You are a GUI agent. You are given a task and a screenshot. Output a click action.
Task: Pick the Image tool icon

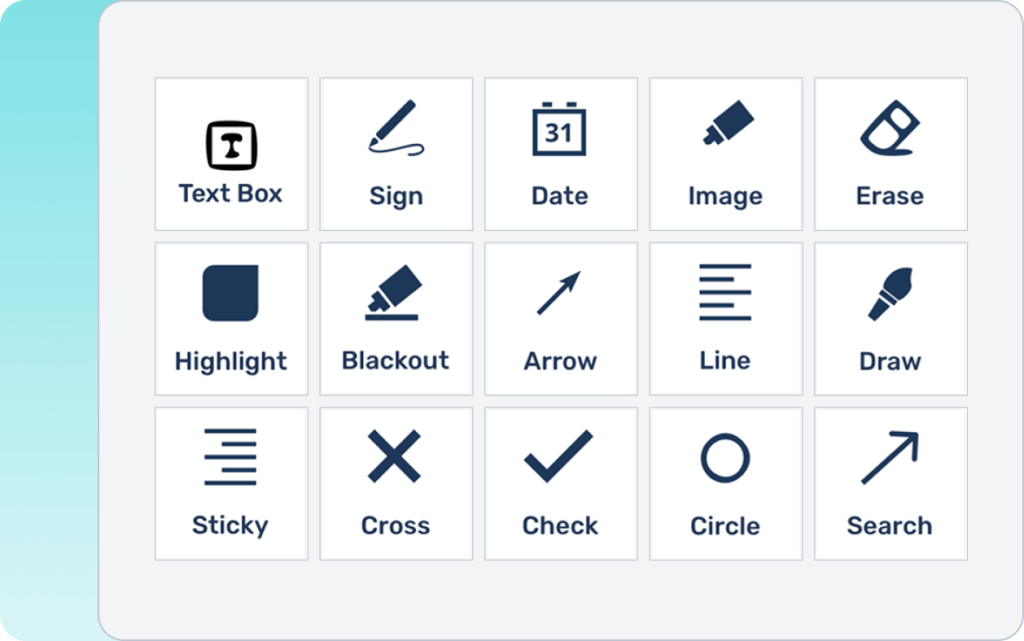coord(725,124)
